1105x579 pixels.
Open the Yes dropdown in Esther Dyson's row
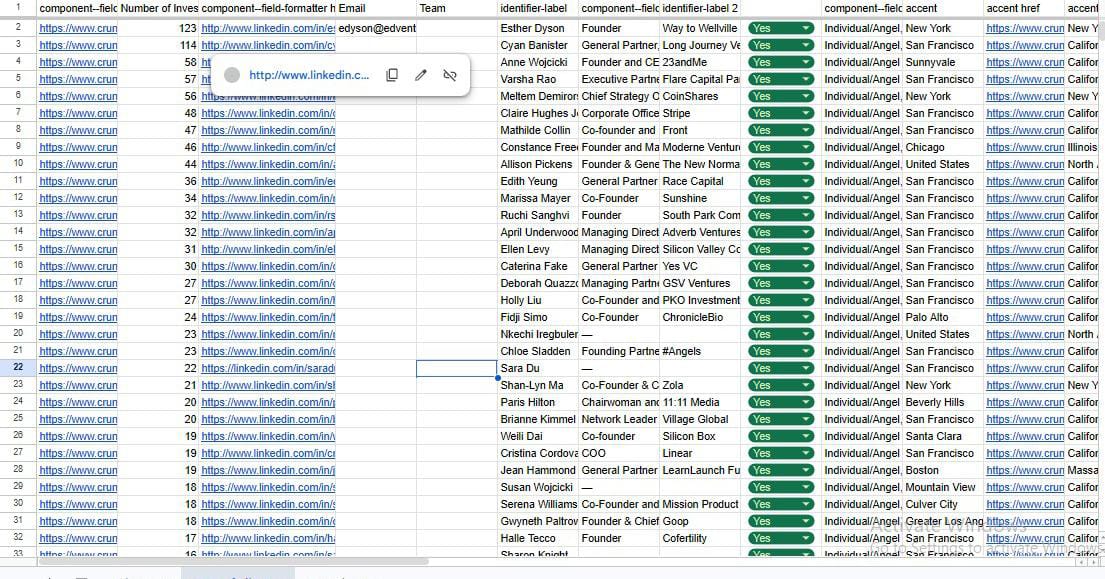781,28
